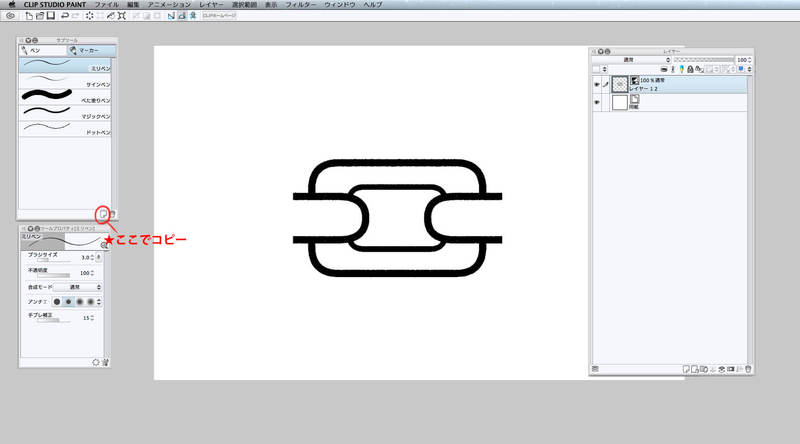Open the 合成モード dropdown in tool property

point(78,287)
